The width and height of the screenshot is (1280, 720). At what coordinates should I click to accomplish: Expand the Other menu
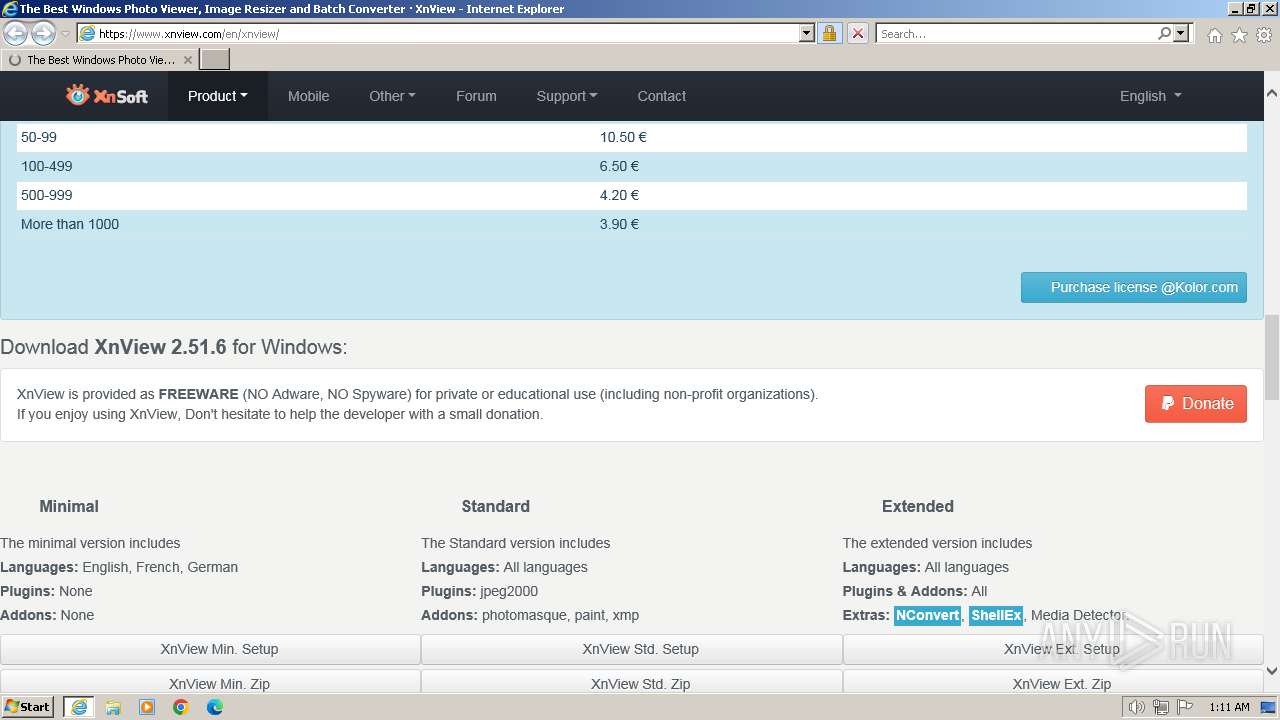[392, 96]
